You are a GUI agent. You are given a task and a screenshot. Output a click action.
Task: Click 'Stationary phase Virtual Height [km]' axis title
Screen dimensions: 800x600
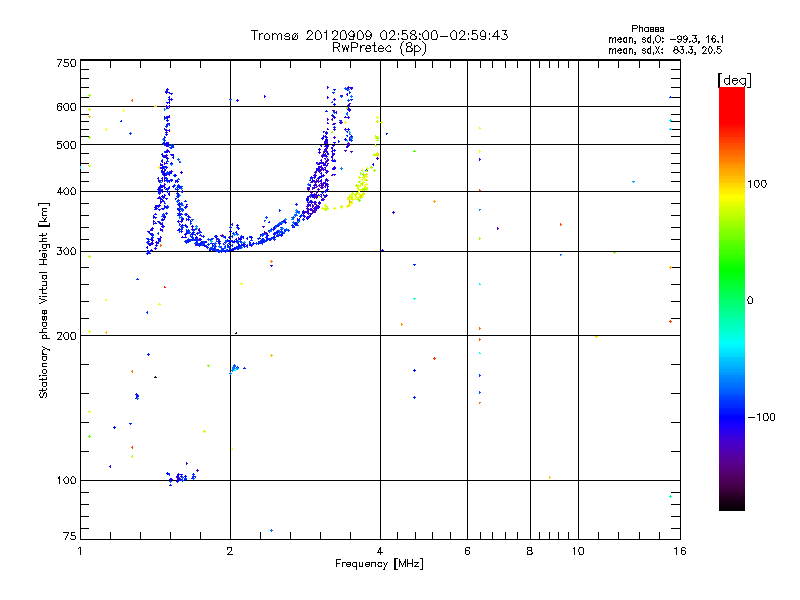(x=44, y=300)
